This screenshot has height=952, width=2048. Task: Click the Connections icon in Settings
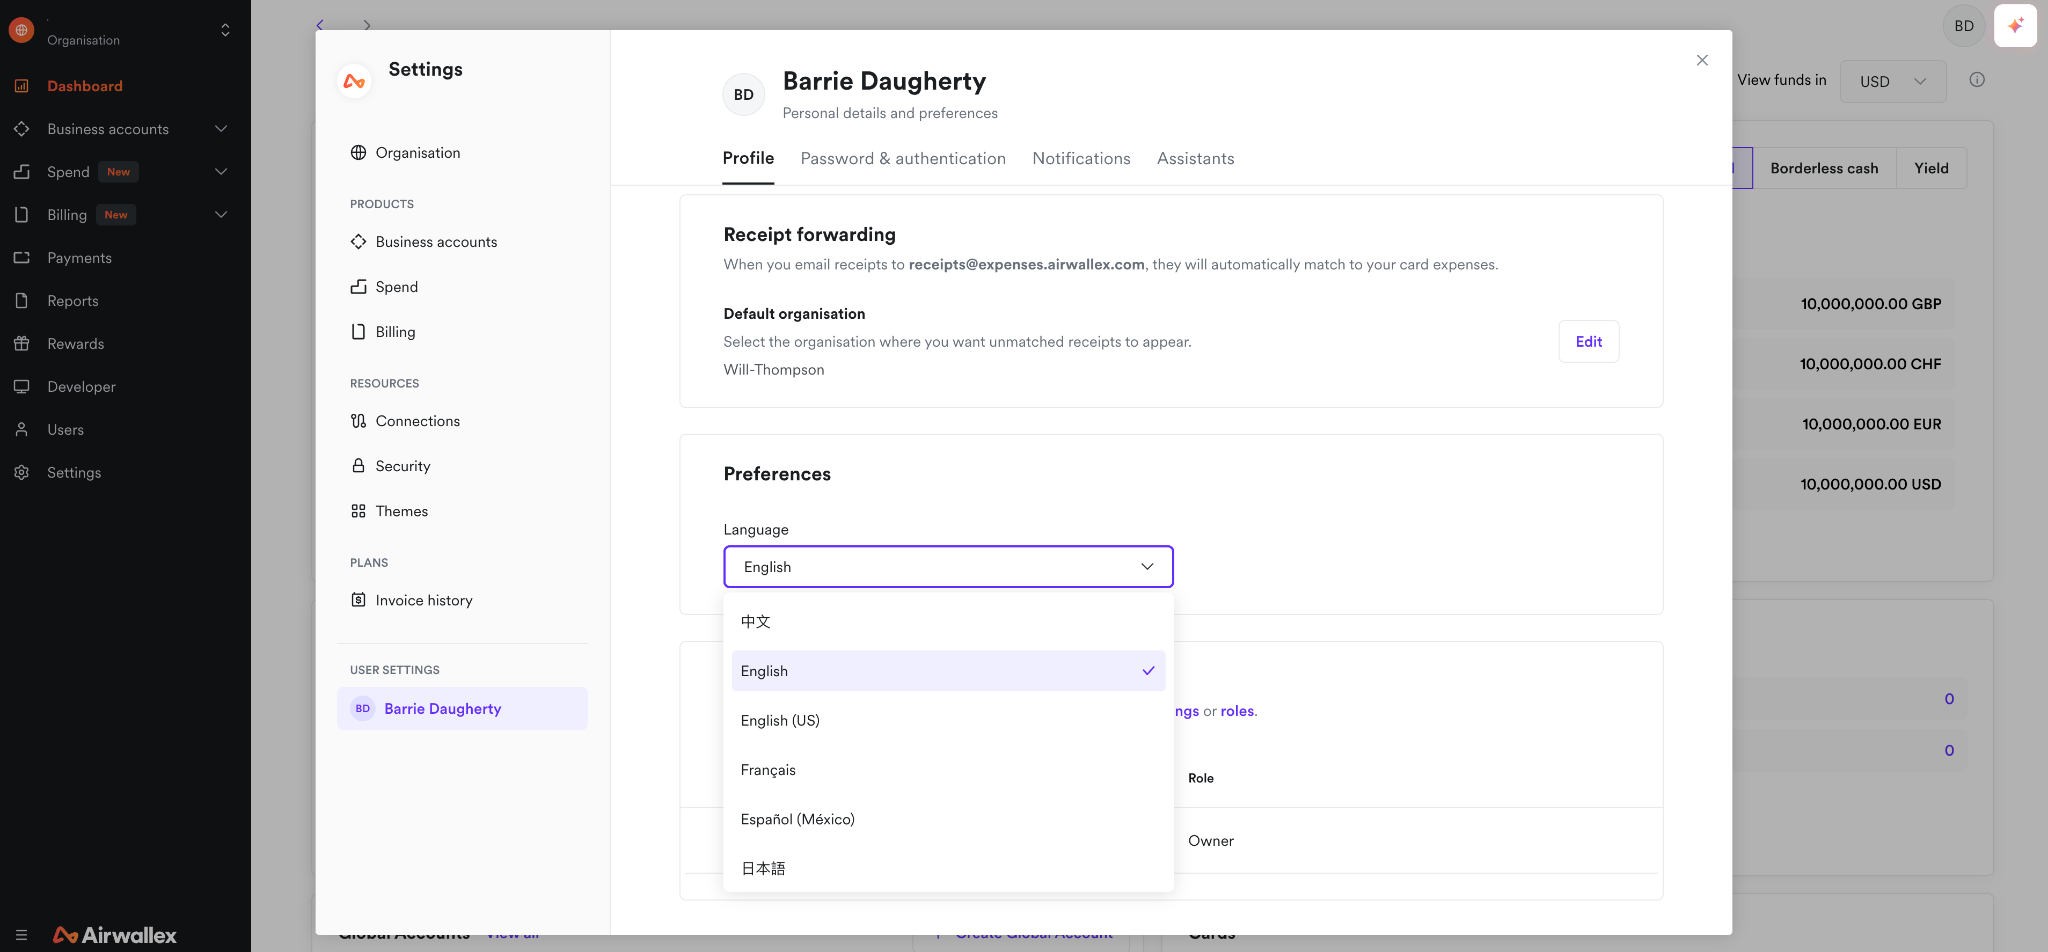pyautogui.click(x=358, y=421)
